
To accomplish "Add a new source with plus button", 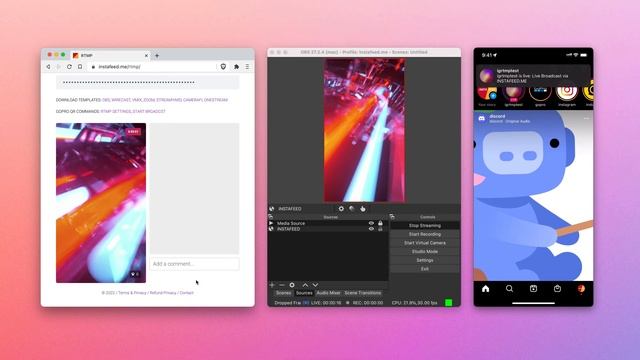I will coord(272,285).
